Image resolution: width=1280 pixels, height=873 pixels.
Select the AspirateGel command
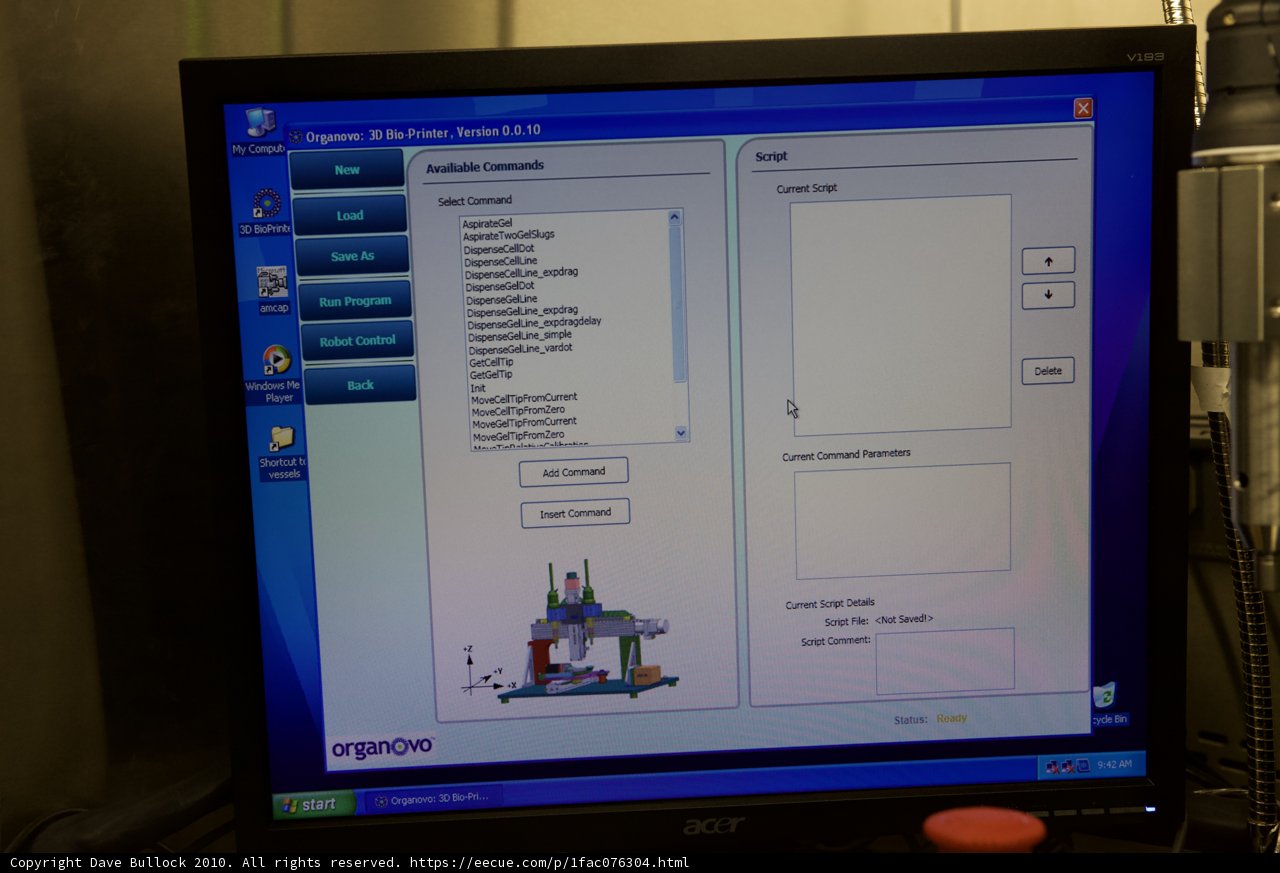(x=487, y=222)
